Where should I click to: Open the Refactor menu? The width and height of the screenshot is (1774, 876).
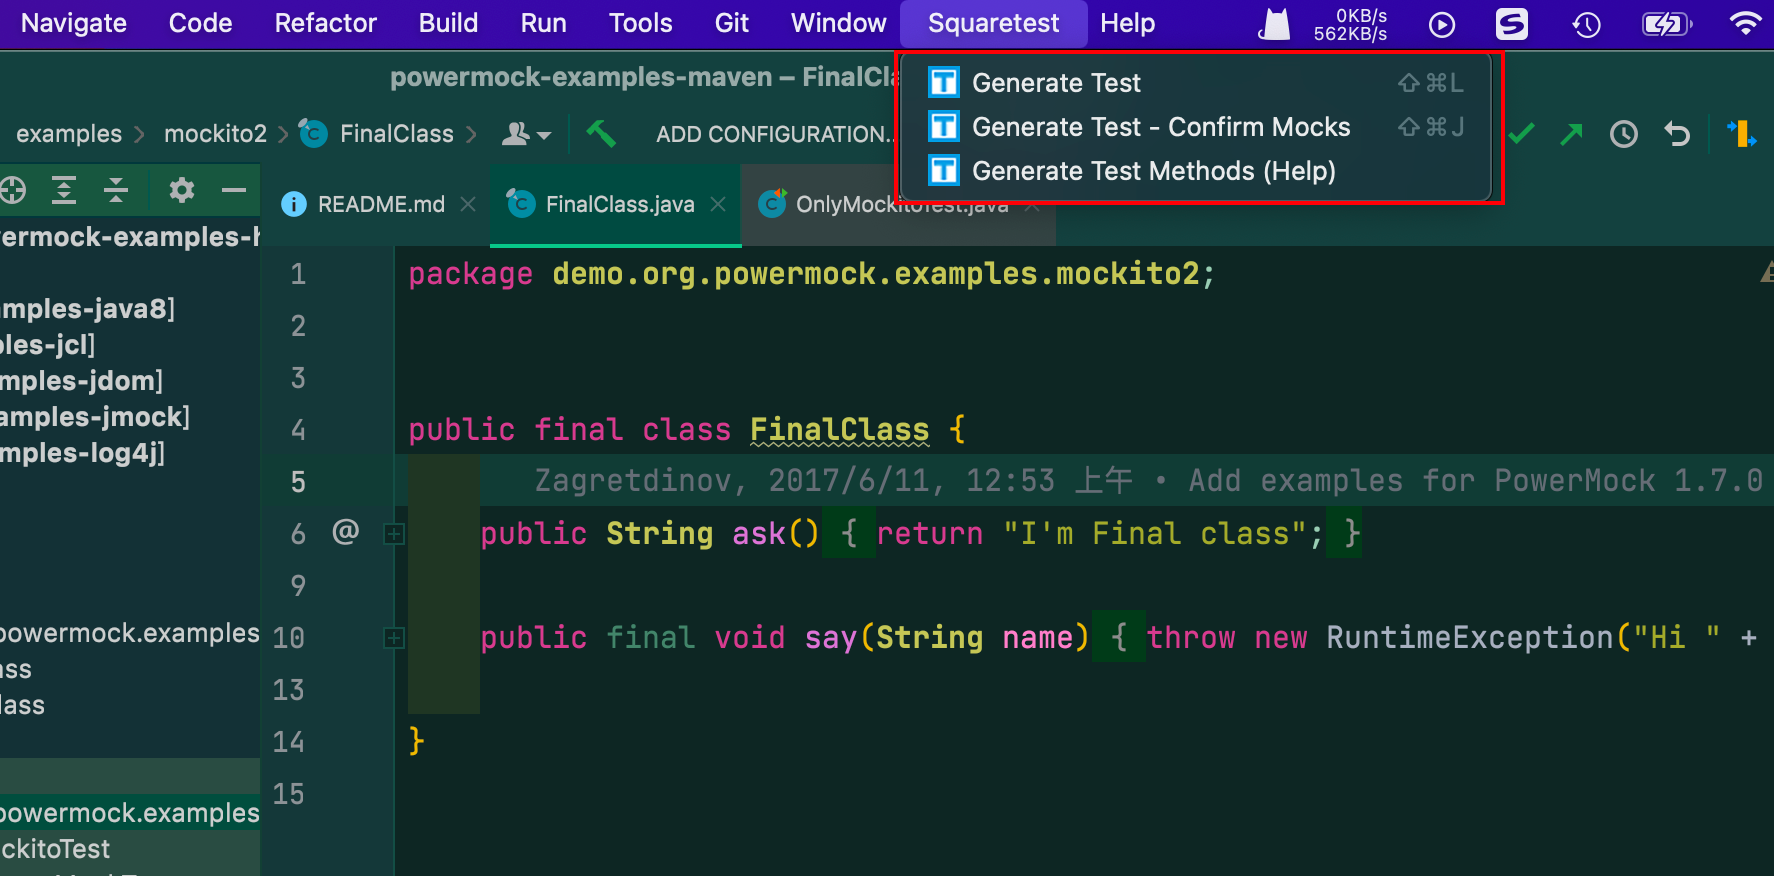pos(325,23)
